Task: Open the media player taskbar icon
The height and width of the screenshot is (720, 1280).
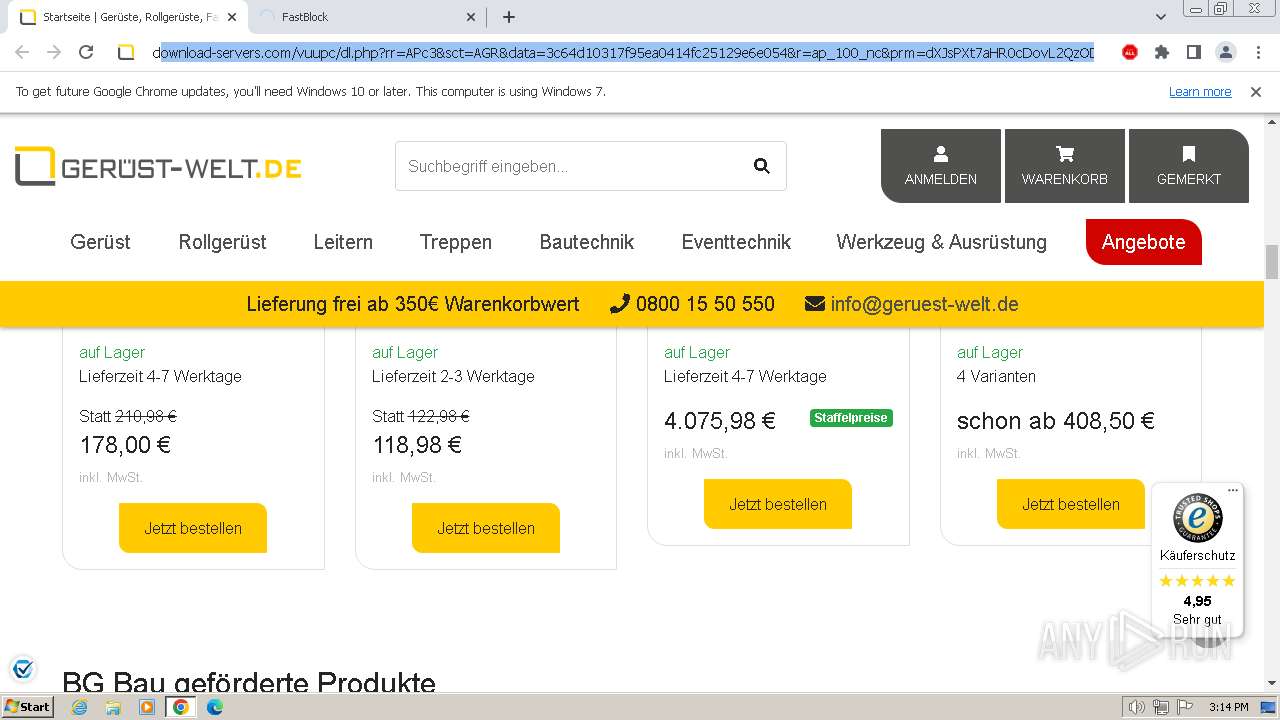Action: pyautogui.click(x=147, y=707)
